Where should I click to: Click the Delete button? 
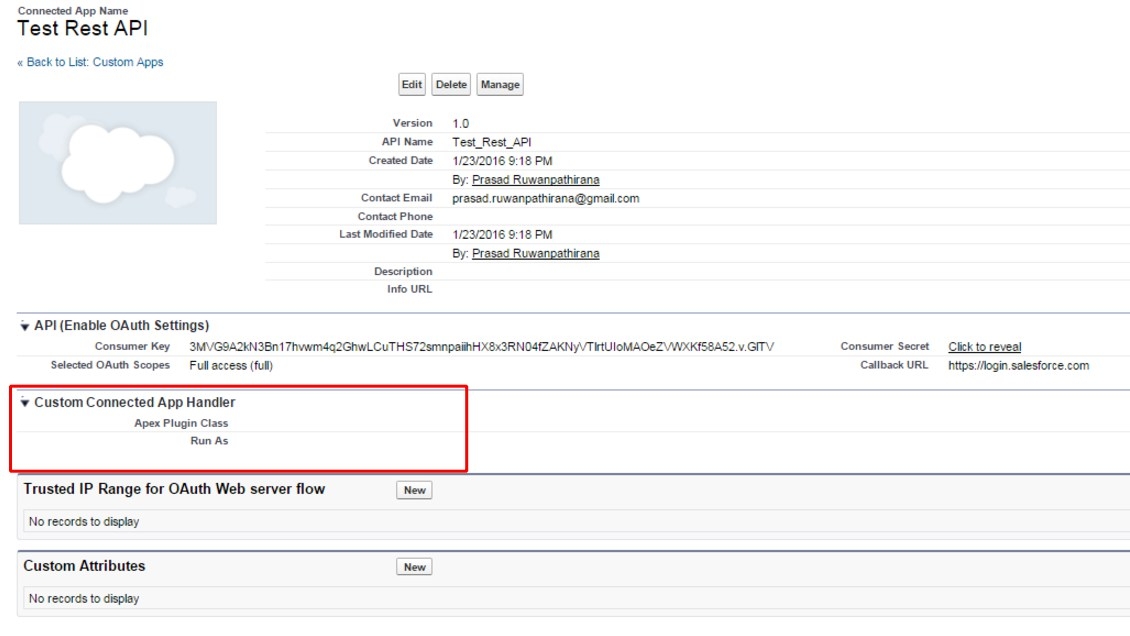[451, 84]
